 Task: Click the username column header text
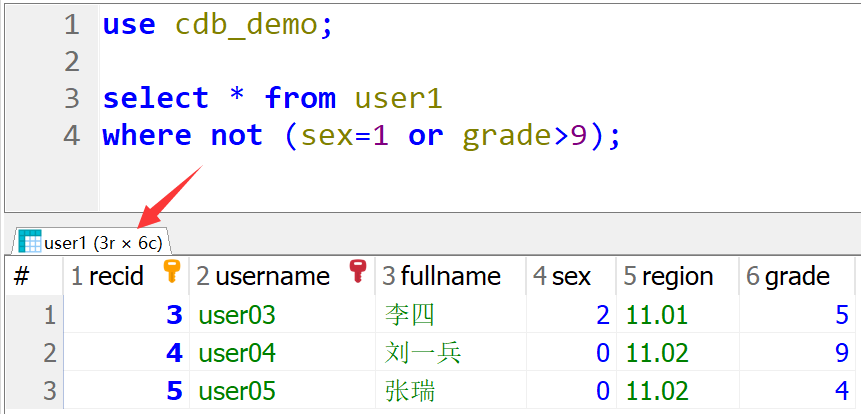[272, 277]
